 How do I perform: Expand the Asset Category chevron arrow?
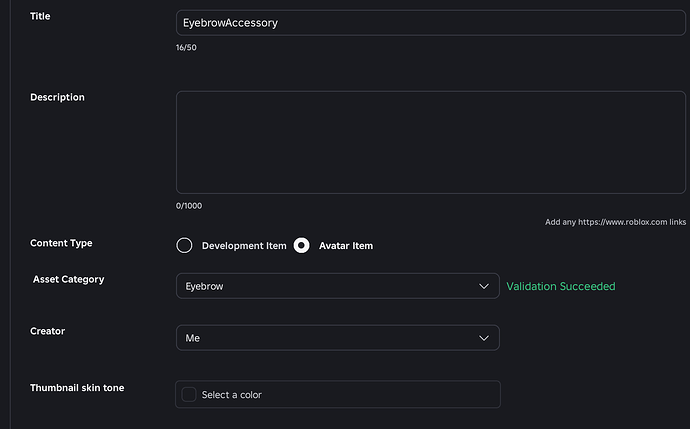[484, 286]
